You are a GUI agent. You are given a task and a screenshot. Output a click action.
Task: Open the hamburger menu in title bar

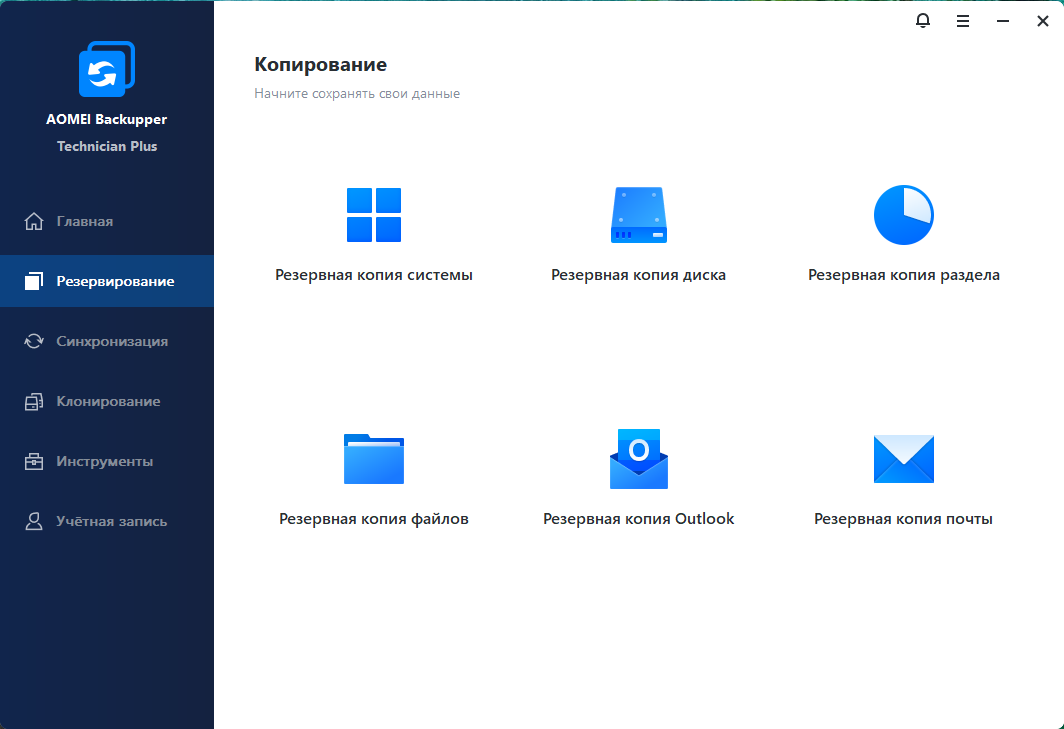[x=962, y=21]
